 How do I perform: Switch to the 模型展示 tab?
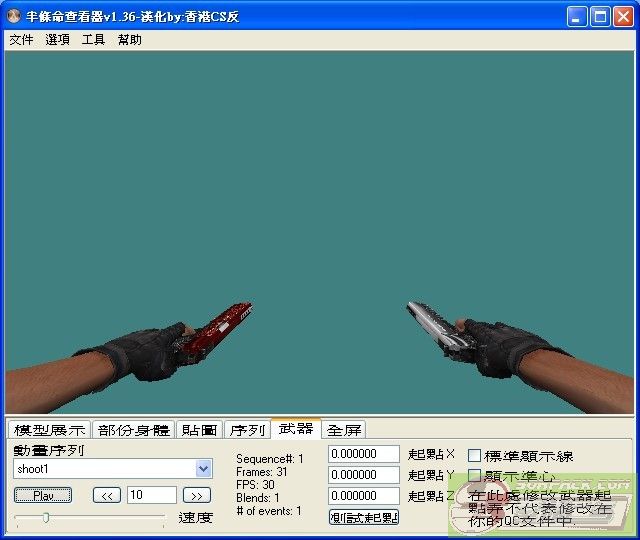[49, 430]
